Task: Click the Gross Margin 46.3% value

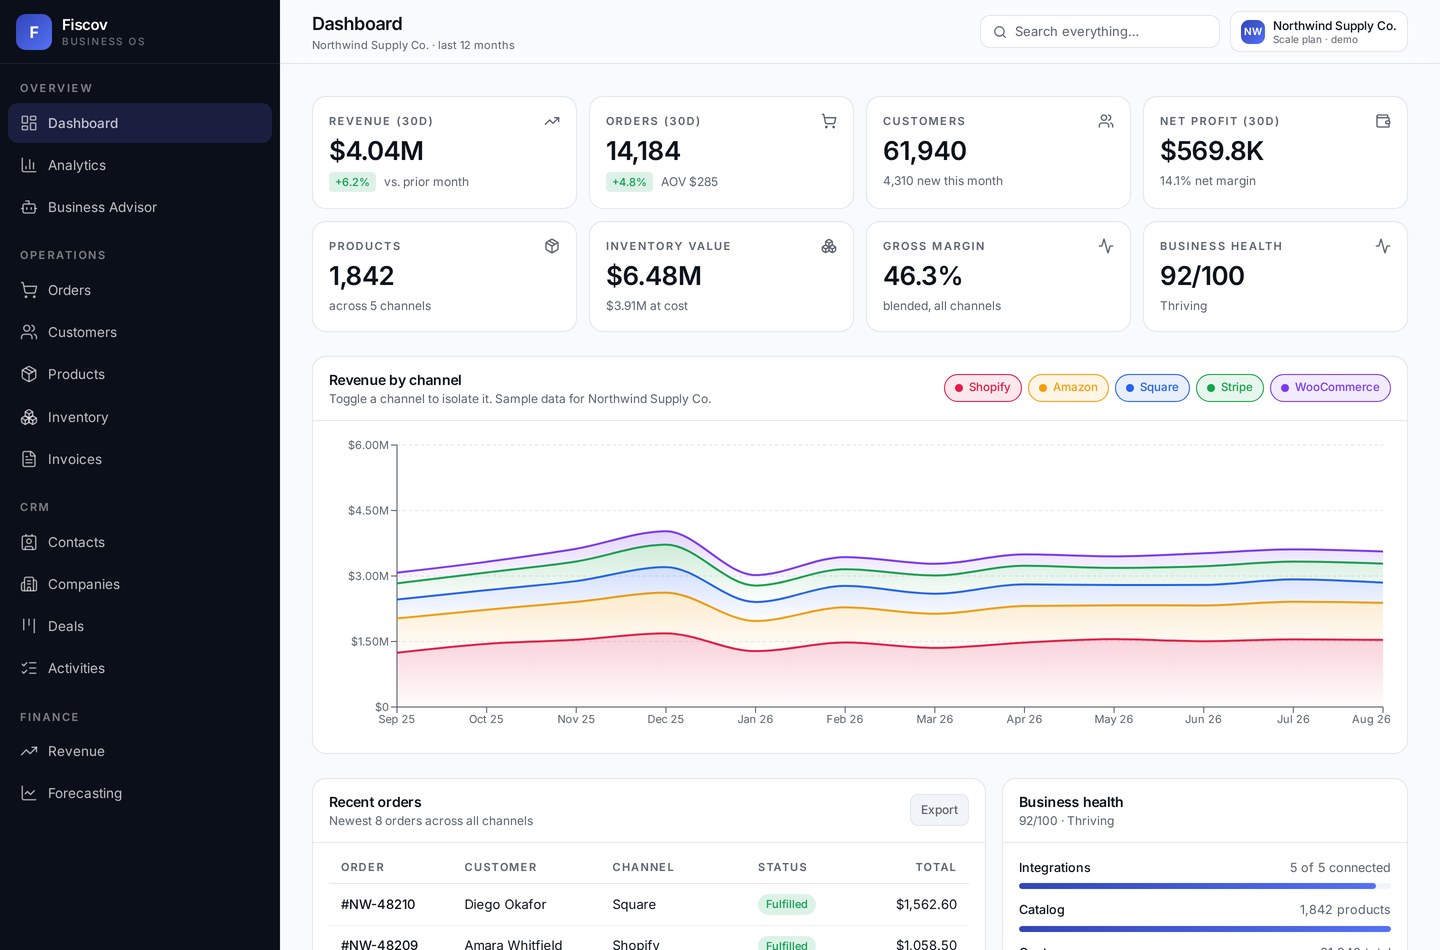Action: coord(922,276)
